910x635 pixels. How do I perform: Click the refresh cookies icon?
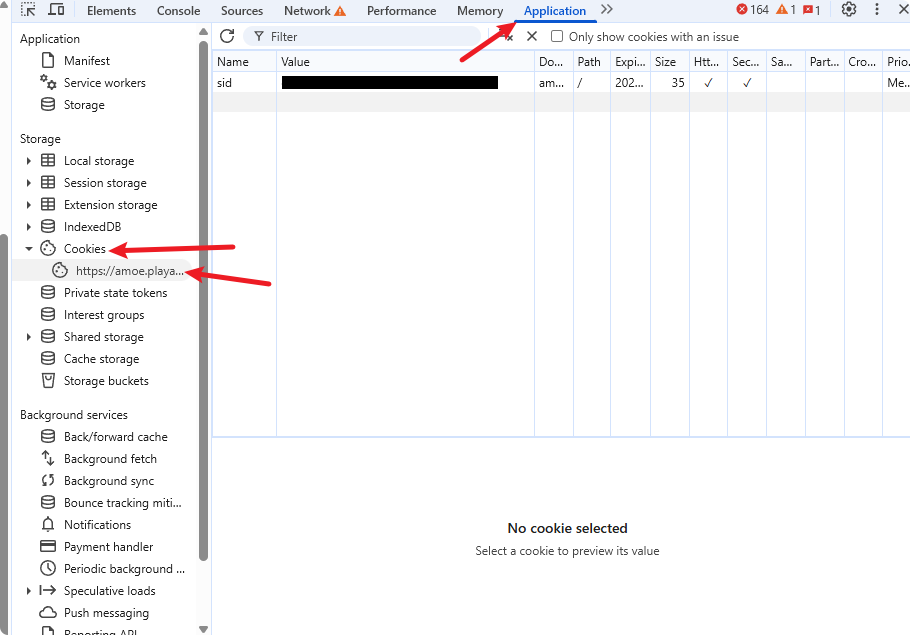click(227, 36)
